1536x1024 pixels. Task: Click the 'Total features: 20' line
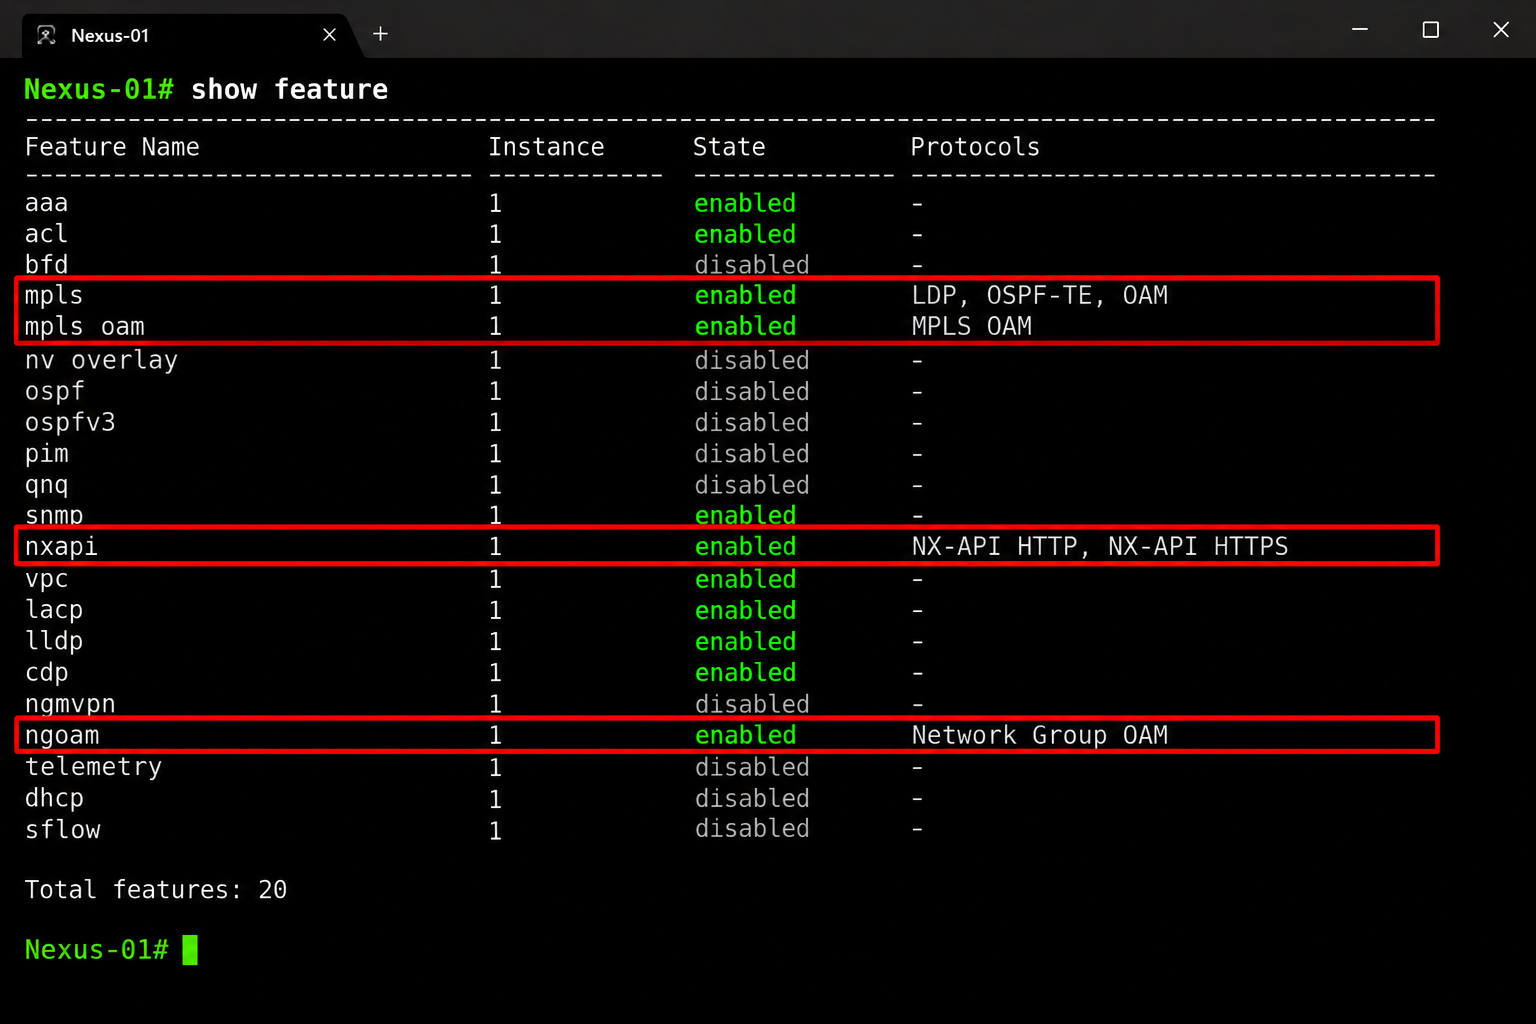(156, 890)
